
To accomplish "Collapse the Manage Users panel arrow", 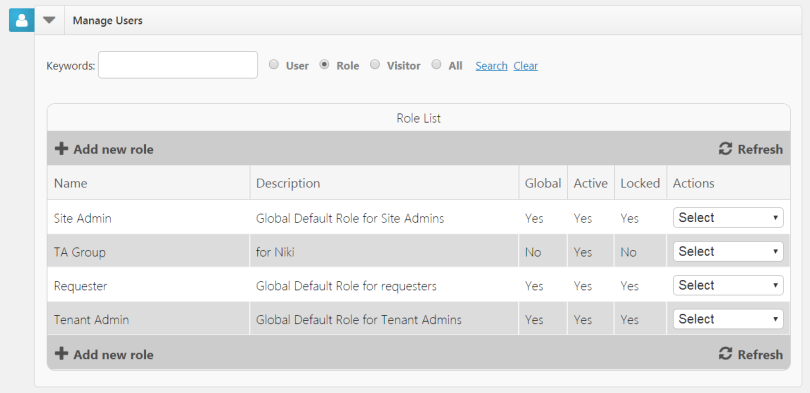I will click(49, 20).
